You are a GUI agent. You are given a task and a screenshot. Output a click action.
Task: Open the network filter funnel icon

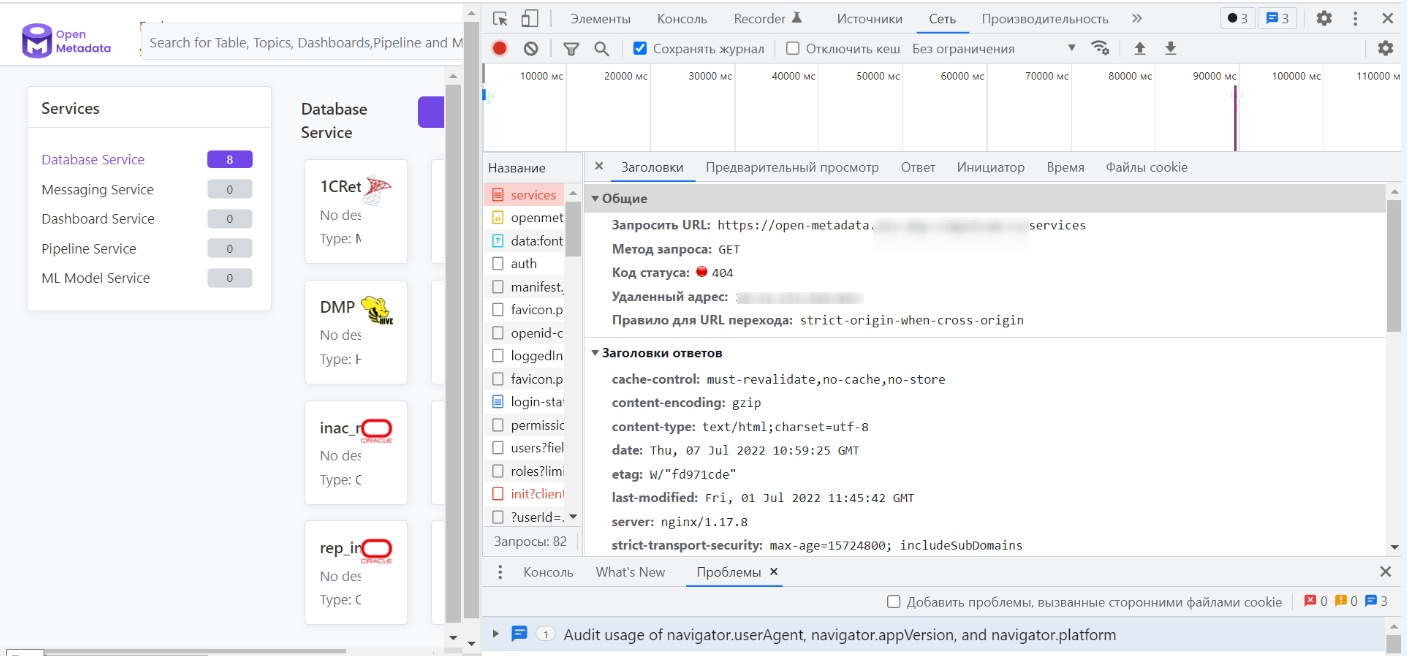(571, 48)
